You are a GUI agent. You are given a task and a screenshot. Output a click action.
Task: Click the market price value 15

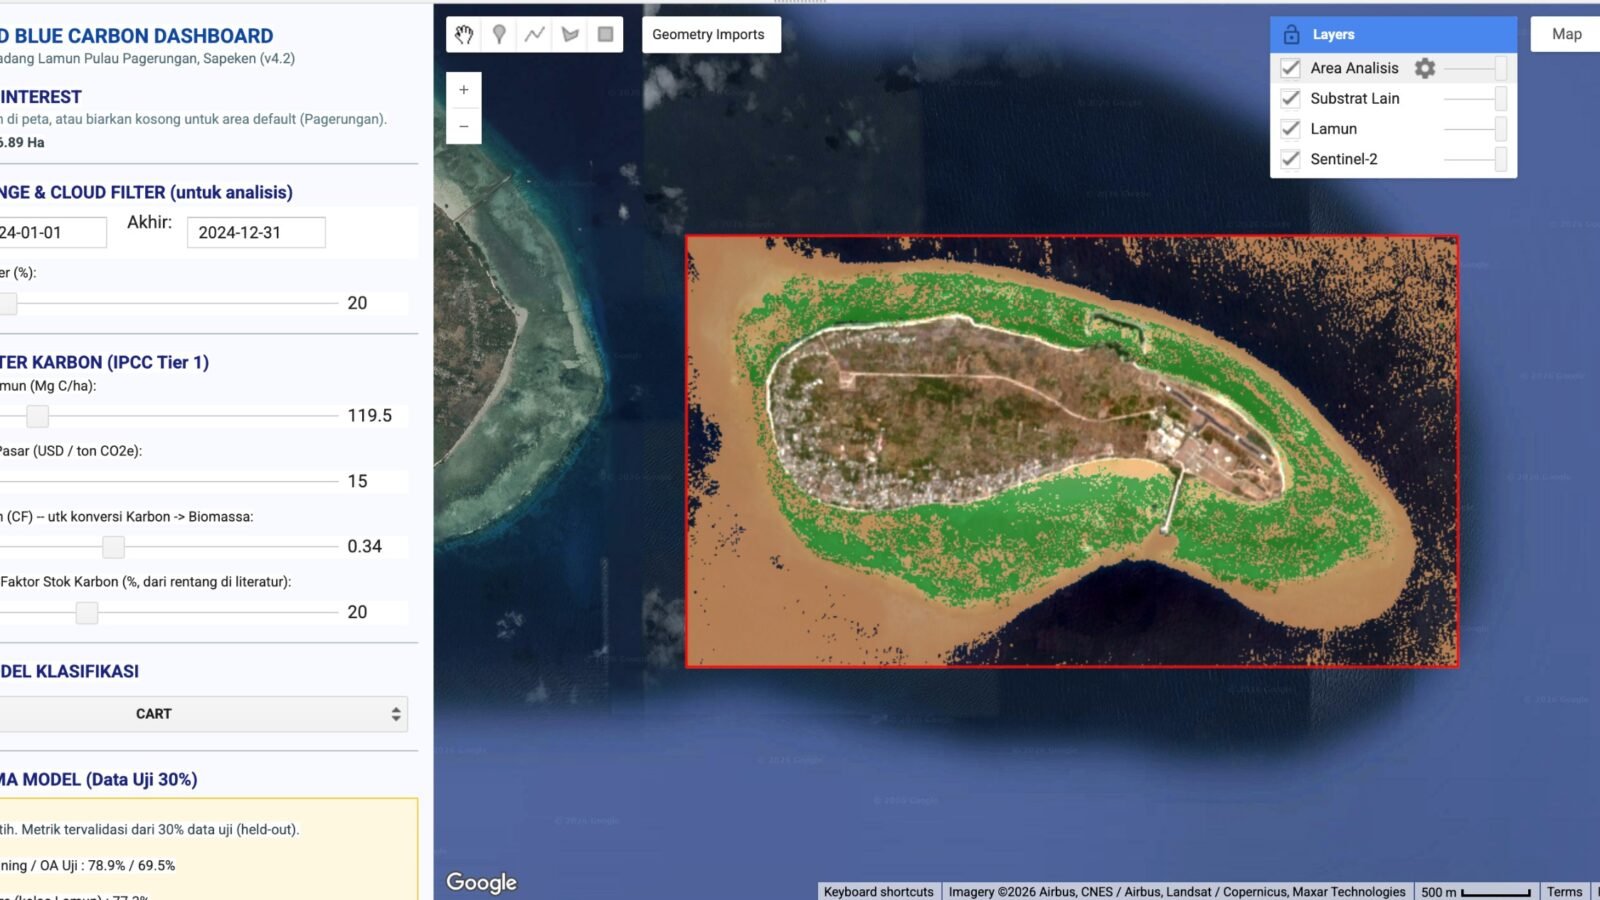pos(357,481)
